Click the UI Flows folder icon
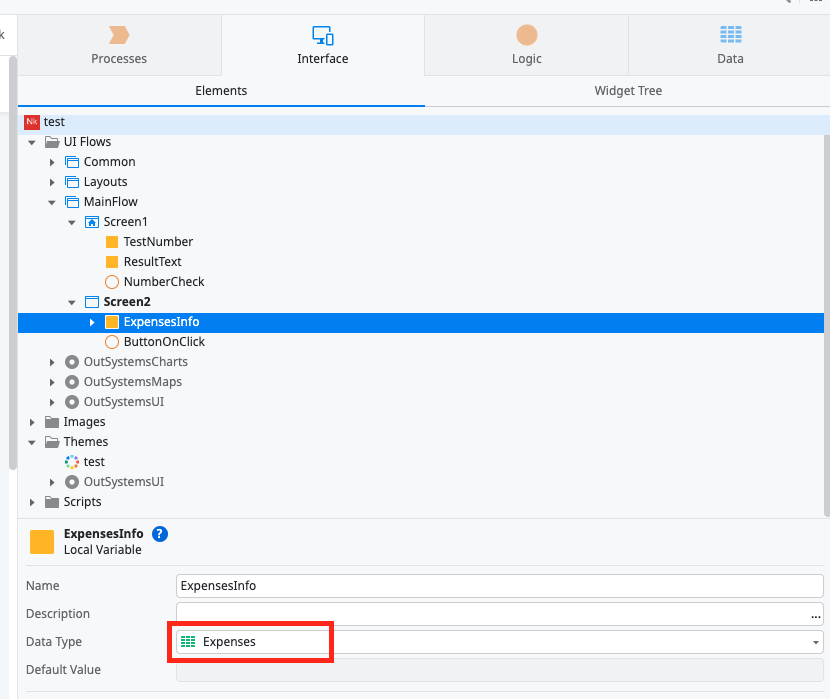The height and width of the screenshot is (699, 830). click(x=52, y=142)
